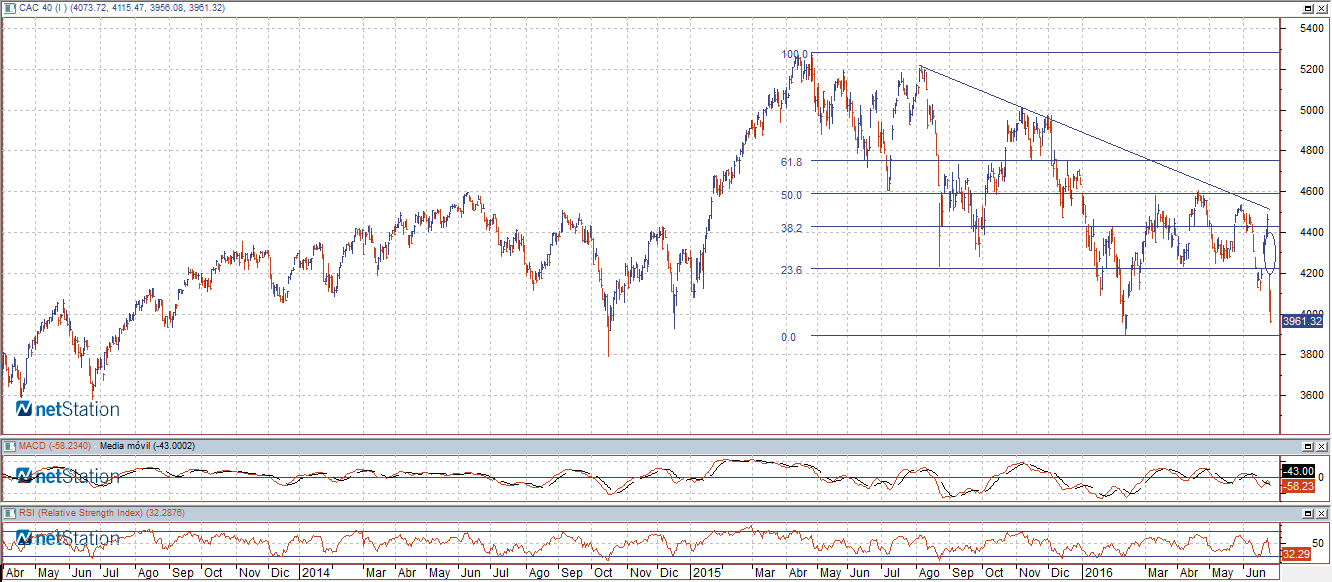The width and height of the screenshot is (1332, 582).
Task: Click the 0 level label on MACD axis
Action: (1321, 478)
